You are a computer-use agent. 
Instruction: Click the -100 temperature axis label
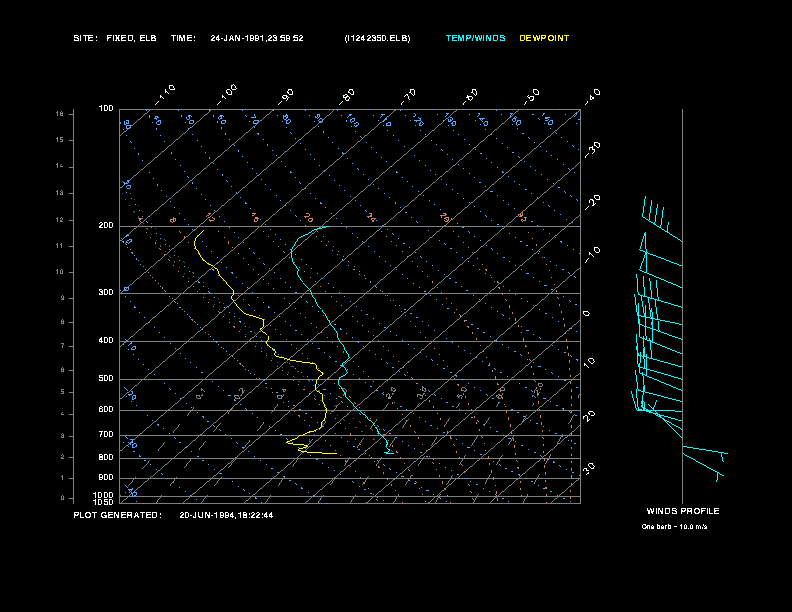[227, 95]
